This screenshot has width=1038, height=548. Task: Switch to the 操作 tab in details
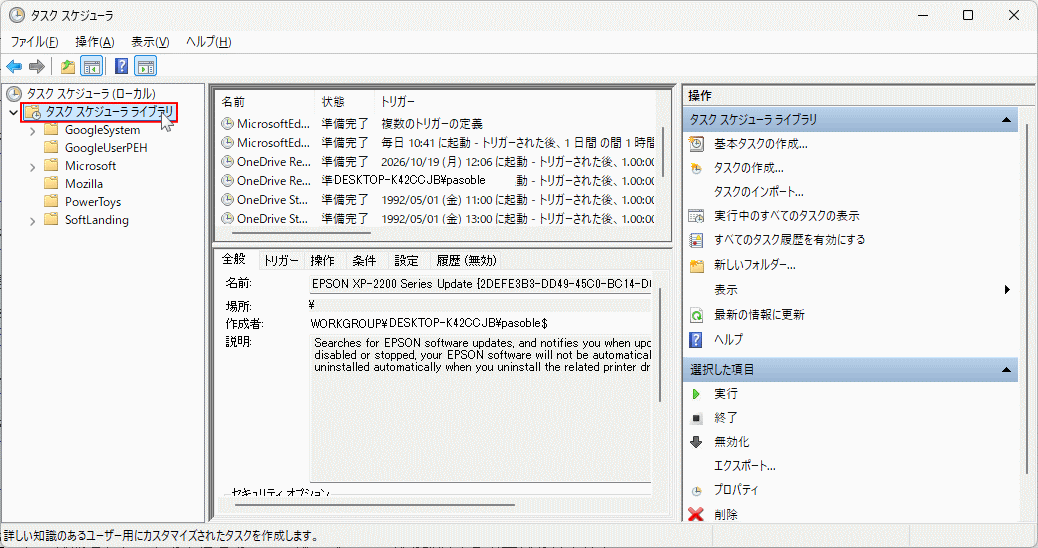pos(322,261)
